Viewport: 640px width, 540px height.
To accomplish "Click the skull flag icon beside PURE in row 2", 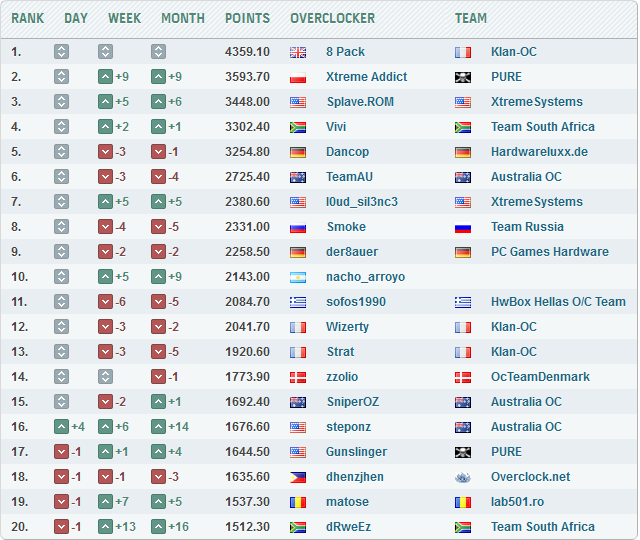I will pyautogui.click(x=463, y=77).
